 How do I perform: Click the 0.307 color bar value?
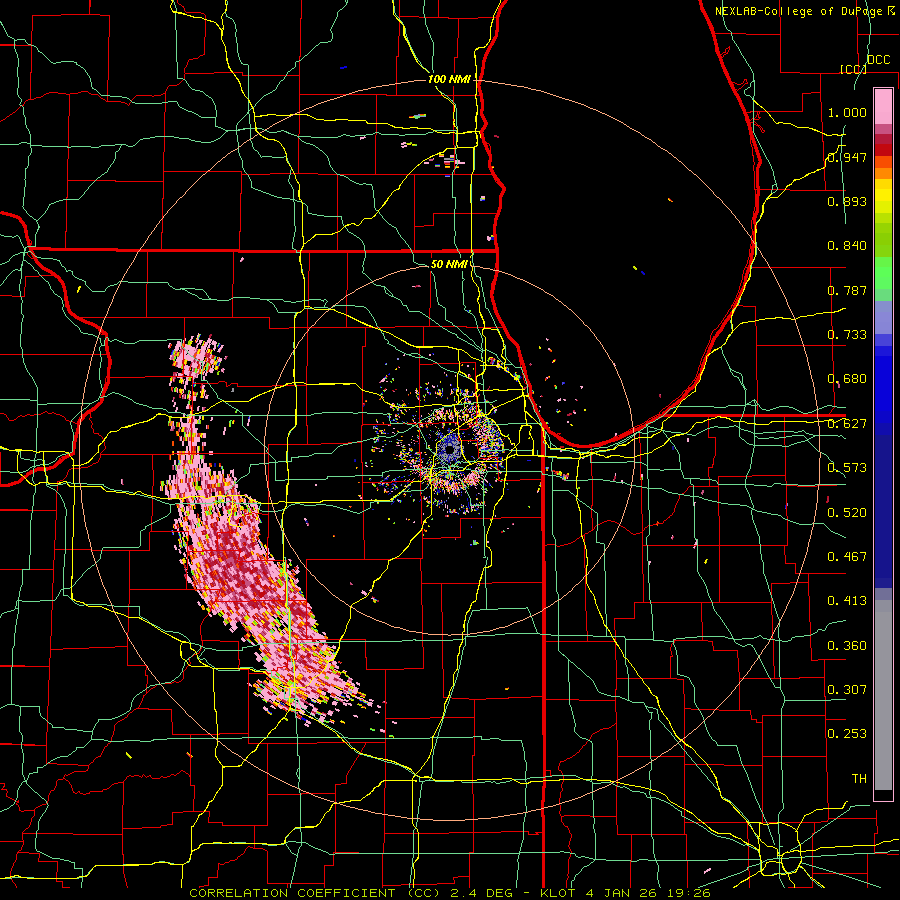point(847,689)
